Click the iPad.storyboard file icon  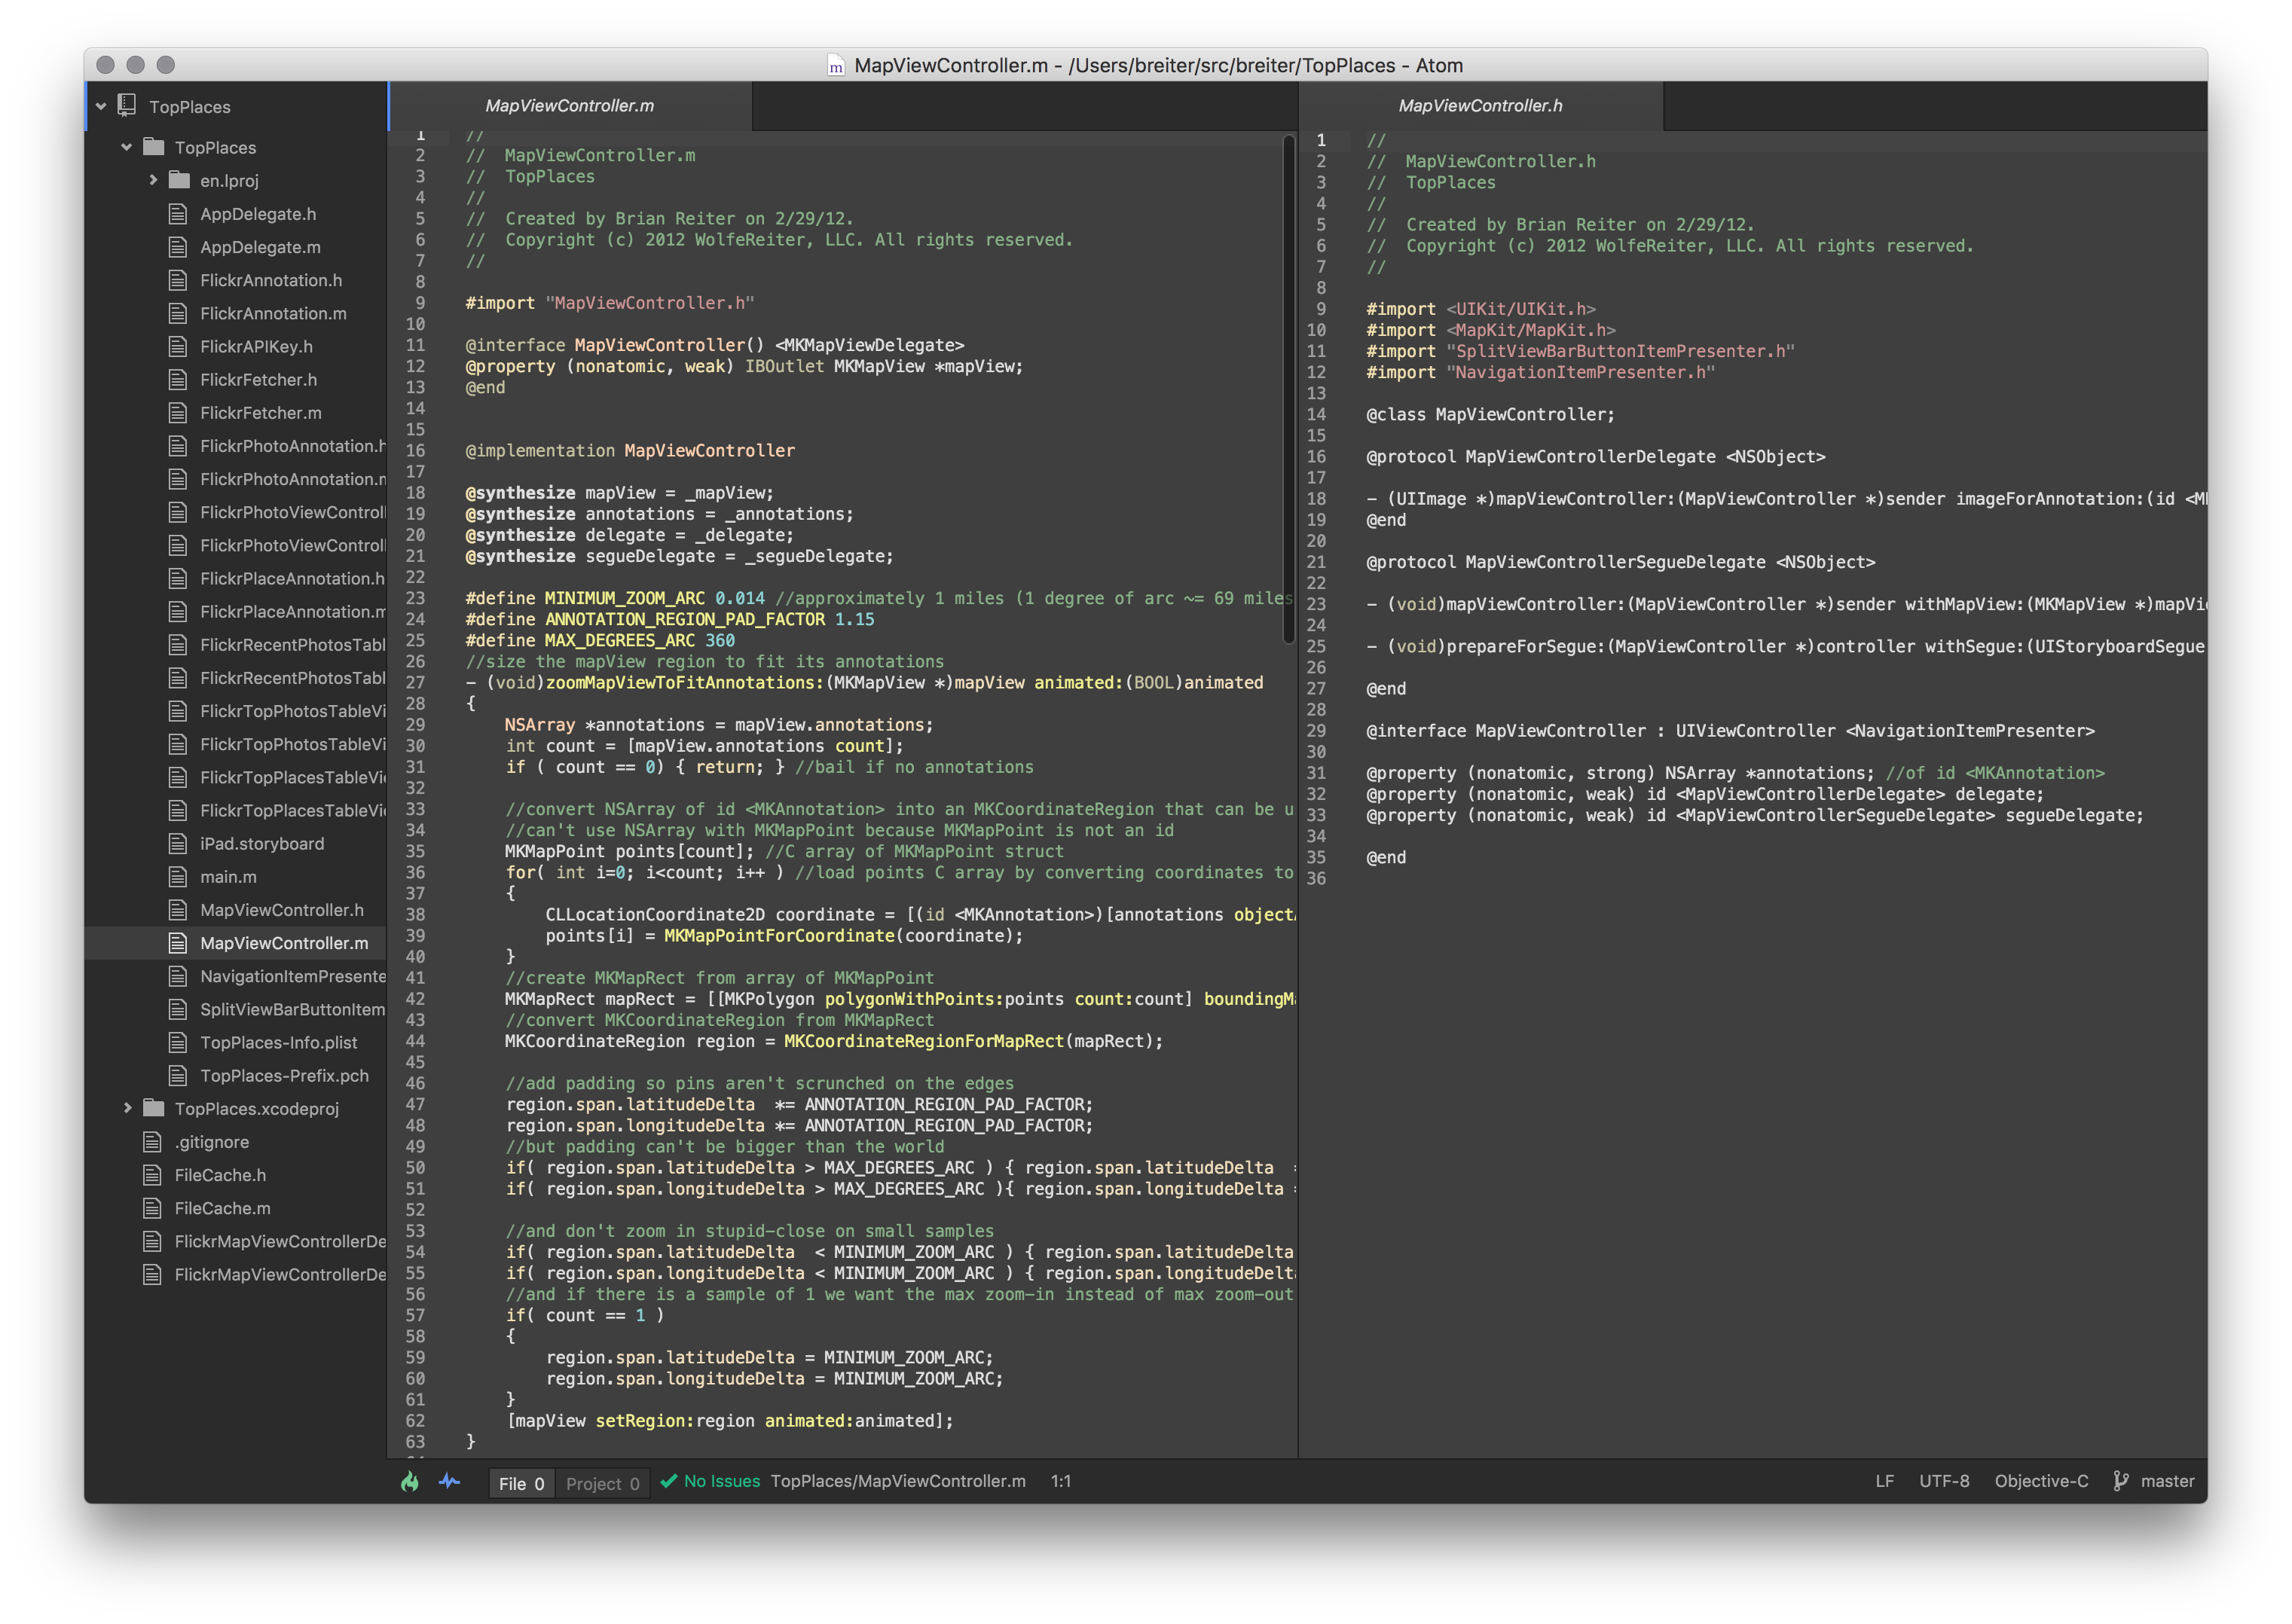tap(178, 844)
